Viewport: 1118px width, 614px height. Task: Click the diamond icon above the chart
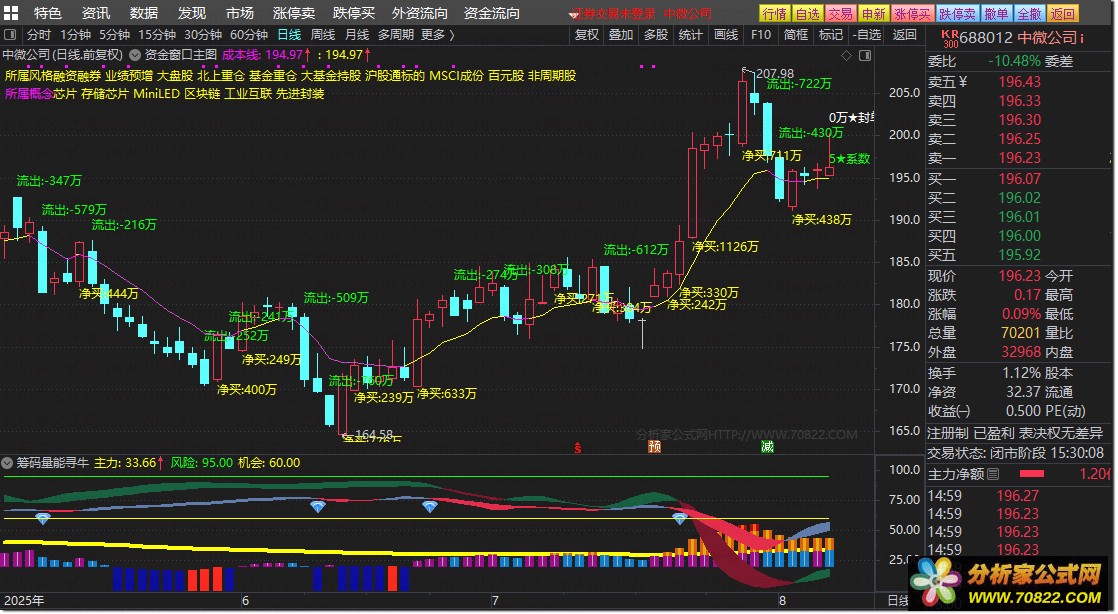(x=846, y=56)
